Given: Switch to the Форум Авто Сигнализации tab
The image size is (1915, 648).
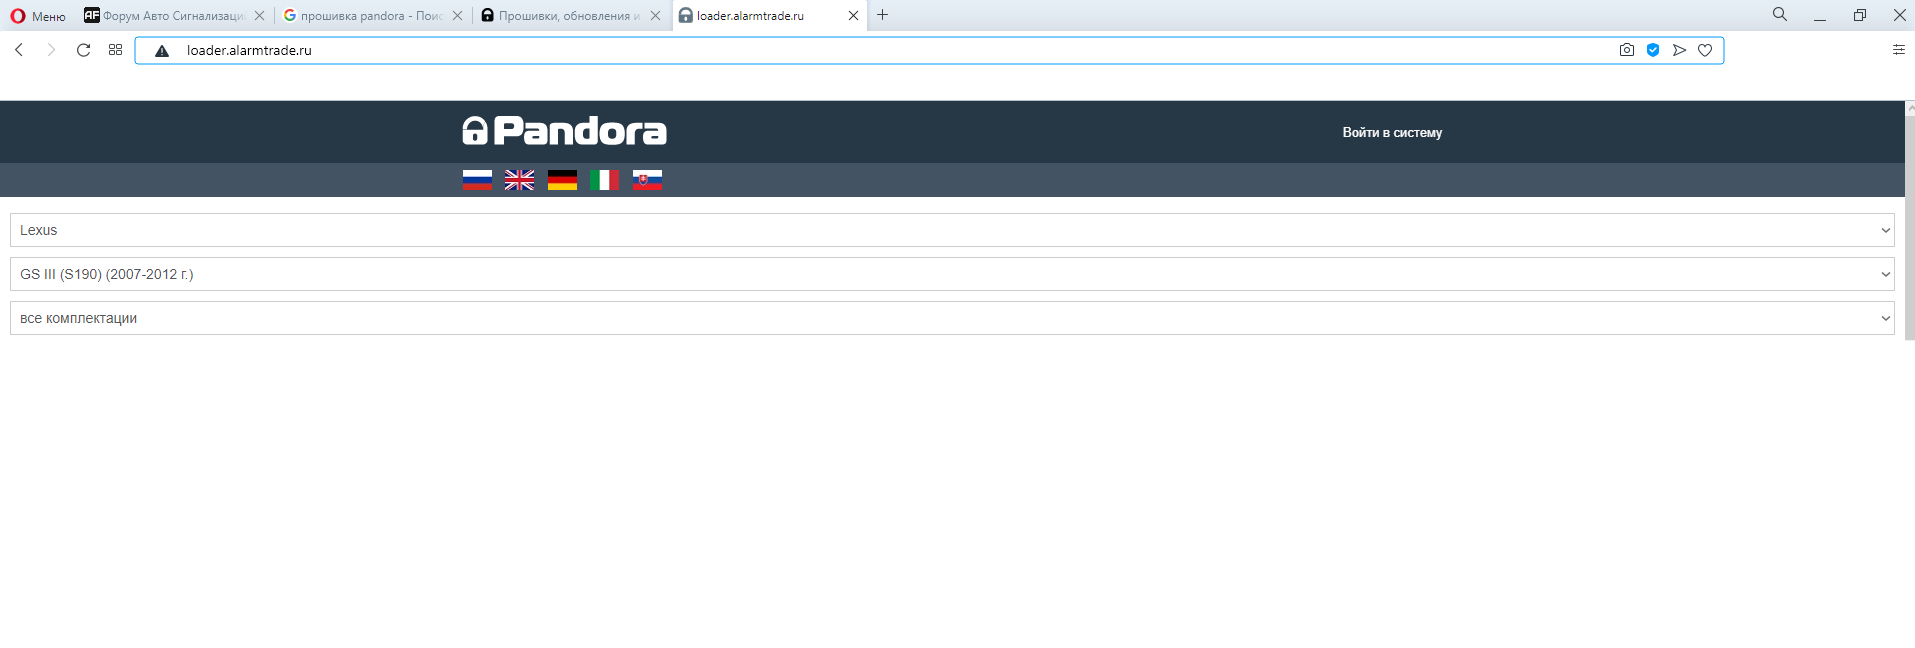Looking at the screenshot, I should (x=170, y=16).
